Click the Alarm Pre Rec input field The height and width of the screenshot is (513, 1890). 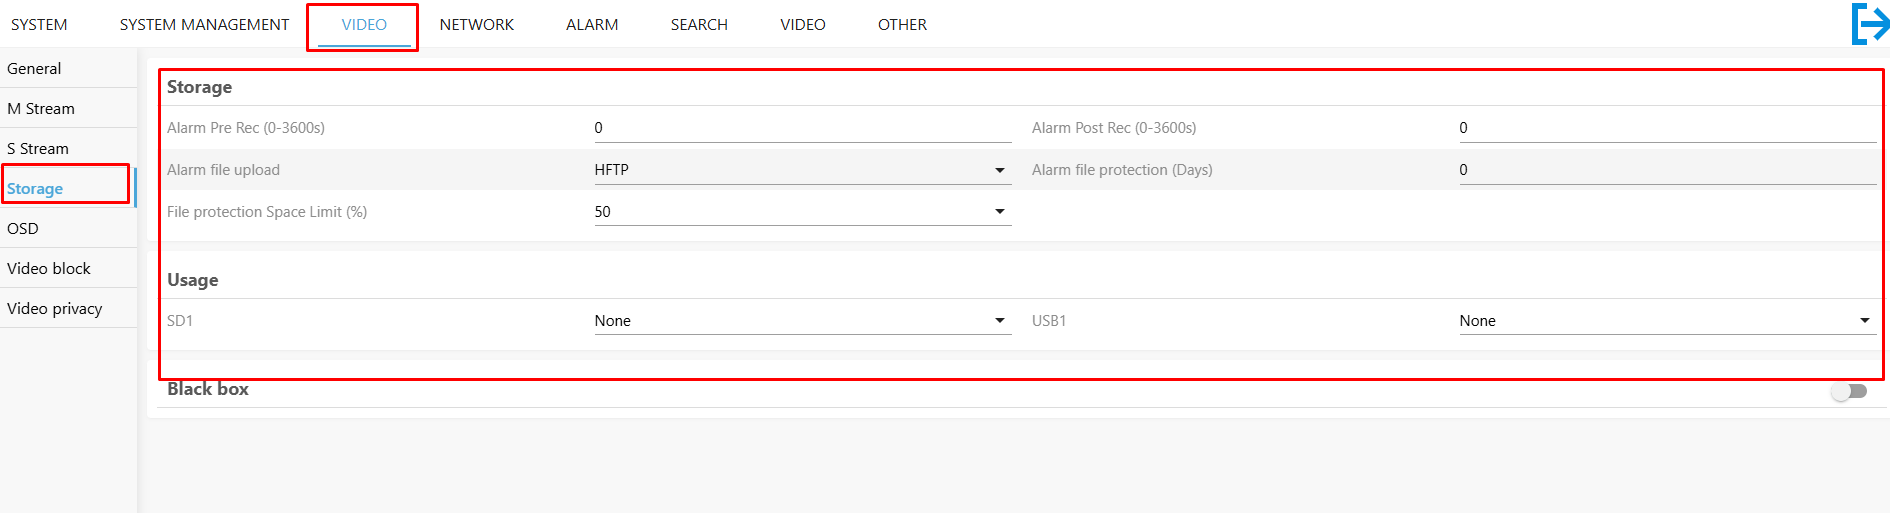pyautogui.click(x=803, y=128)
